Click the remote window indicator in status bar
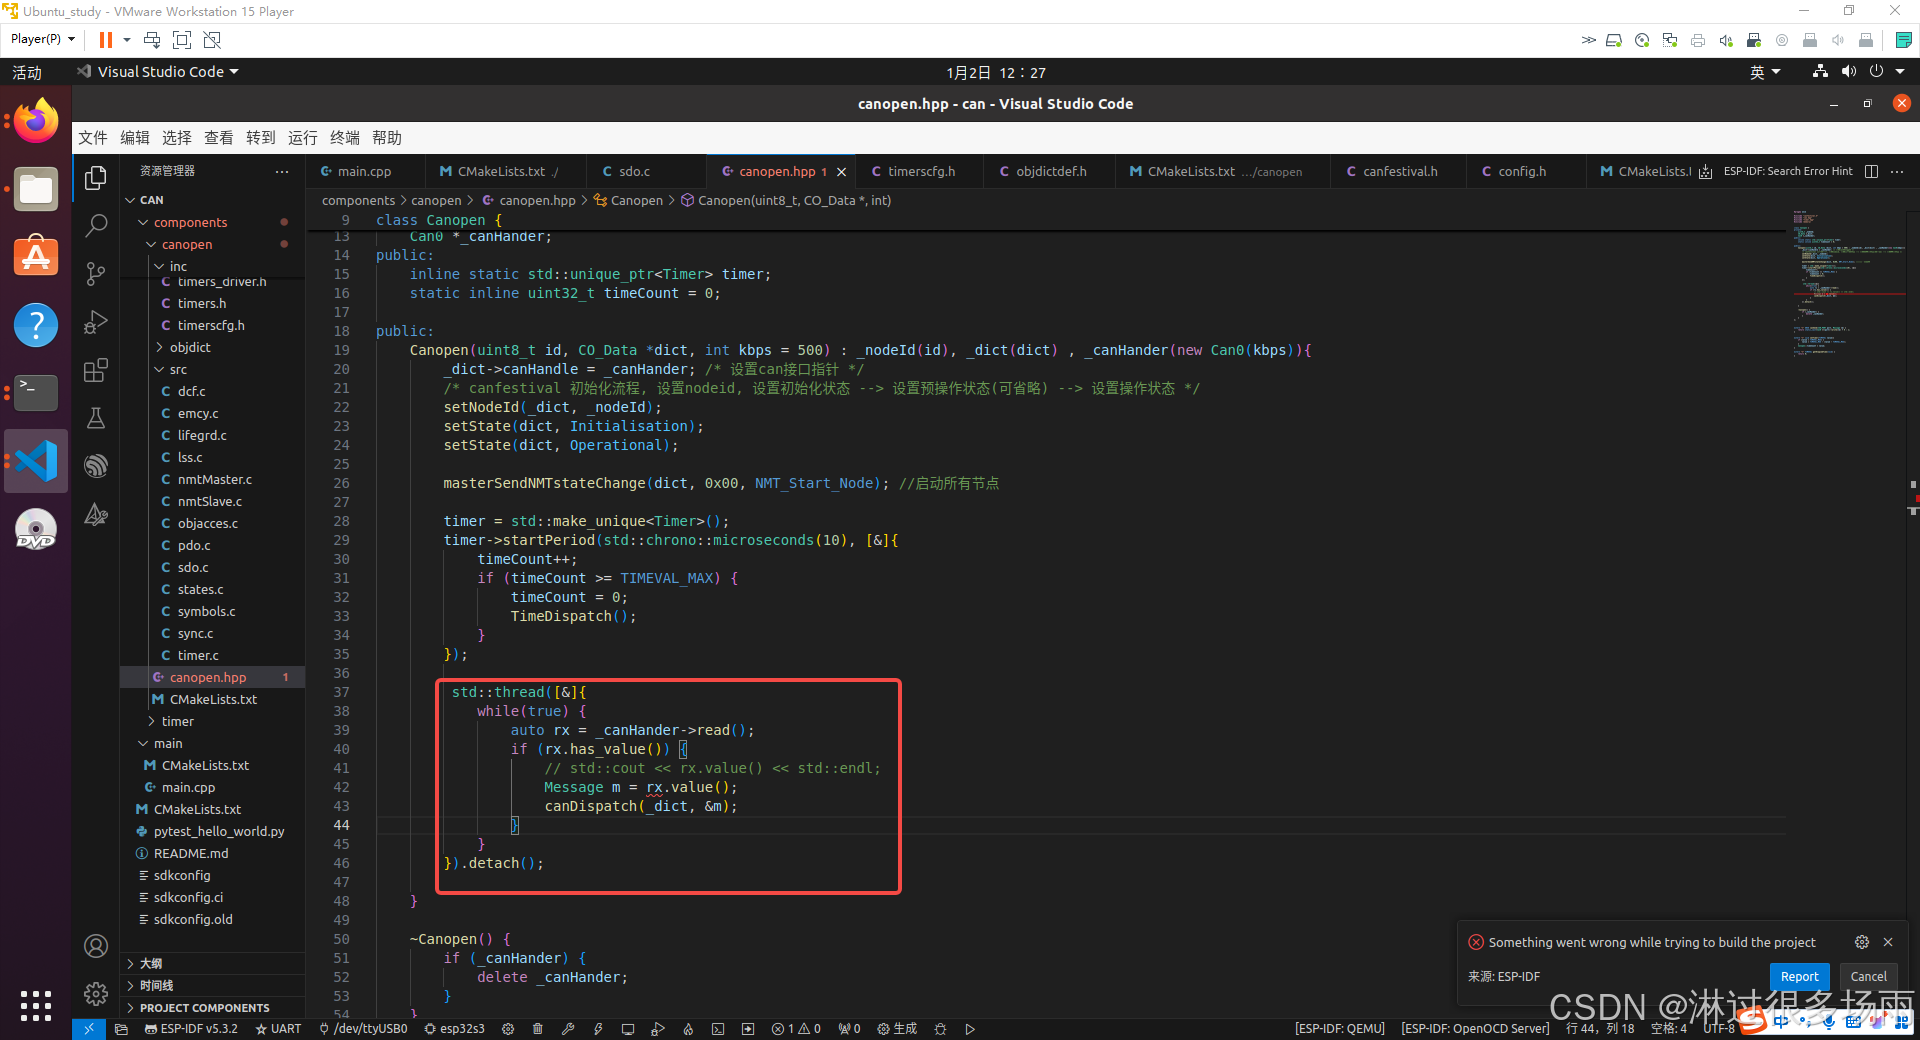 pyautogui.click(x=88, y=1029)
